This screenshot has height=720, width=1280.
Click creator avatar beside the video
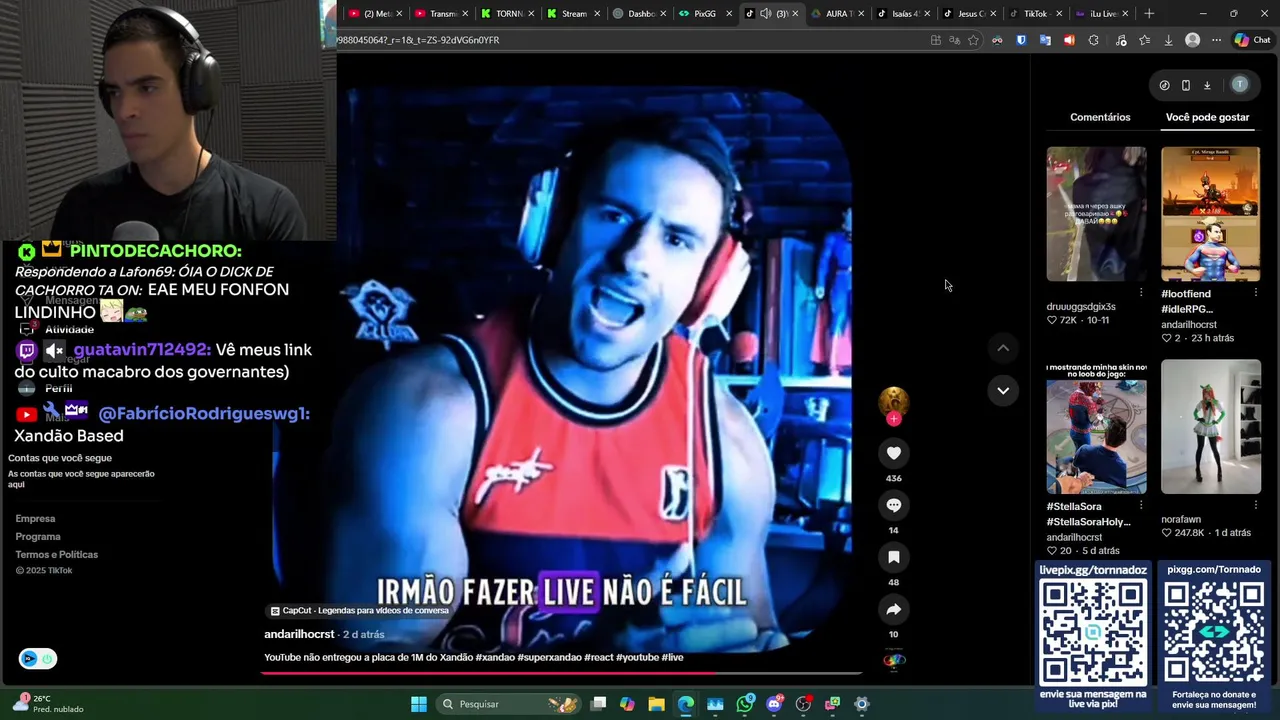[x=893, y=401]
